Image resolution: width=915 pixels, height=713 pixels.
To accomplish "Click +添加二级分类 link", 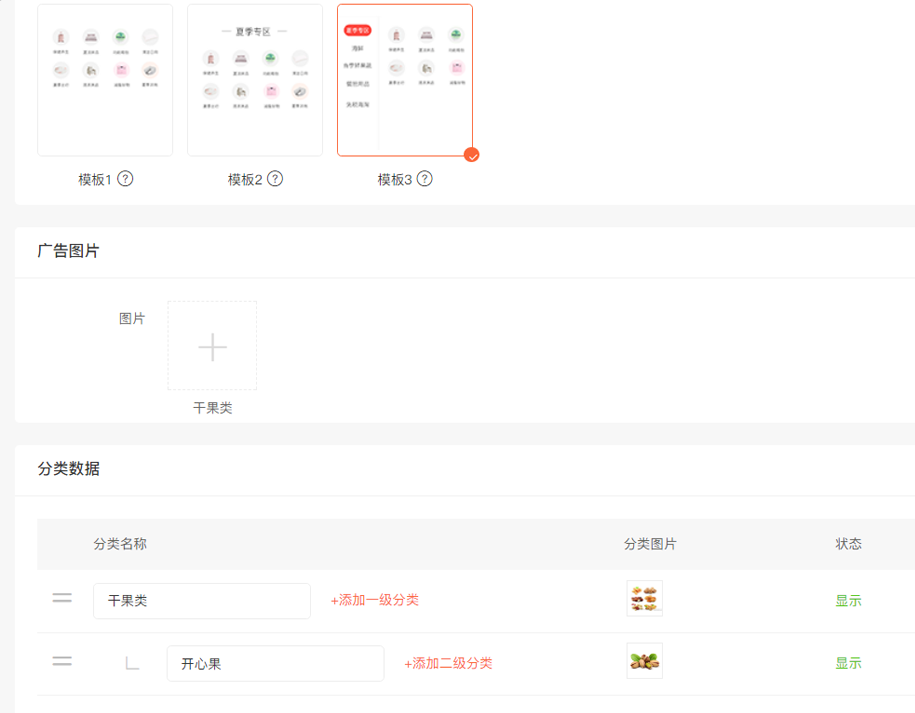I will click(x=448, y=663).
